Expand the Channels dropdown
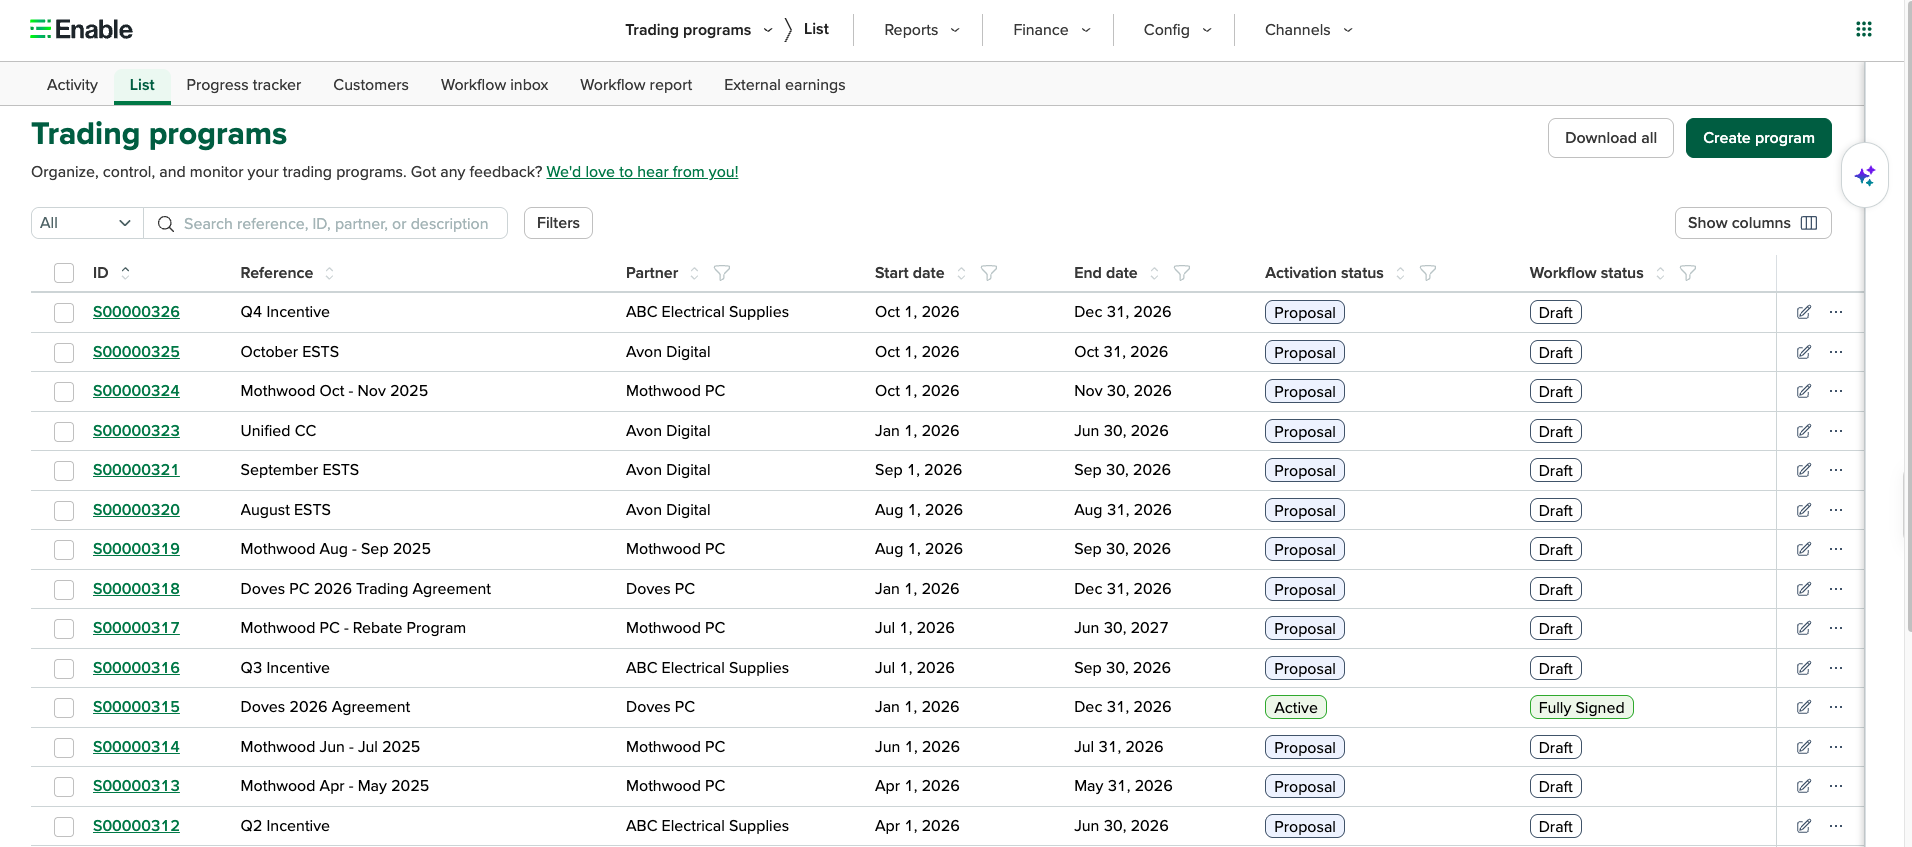 pos(1309,30)
